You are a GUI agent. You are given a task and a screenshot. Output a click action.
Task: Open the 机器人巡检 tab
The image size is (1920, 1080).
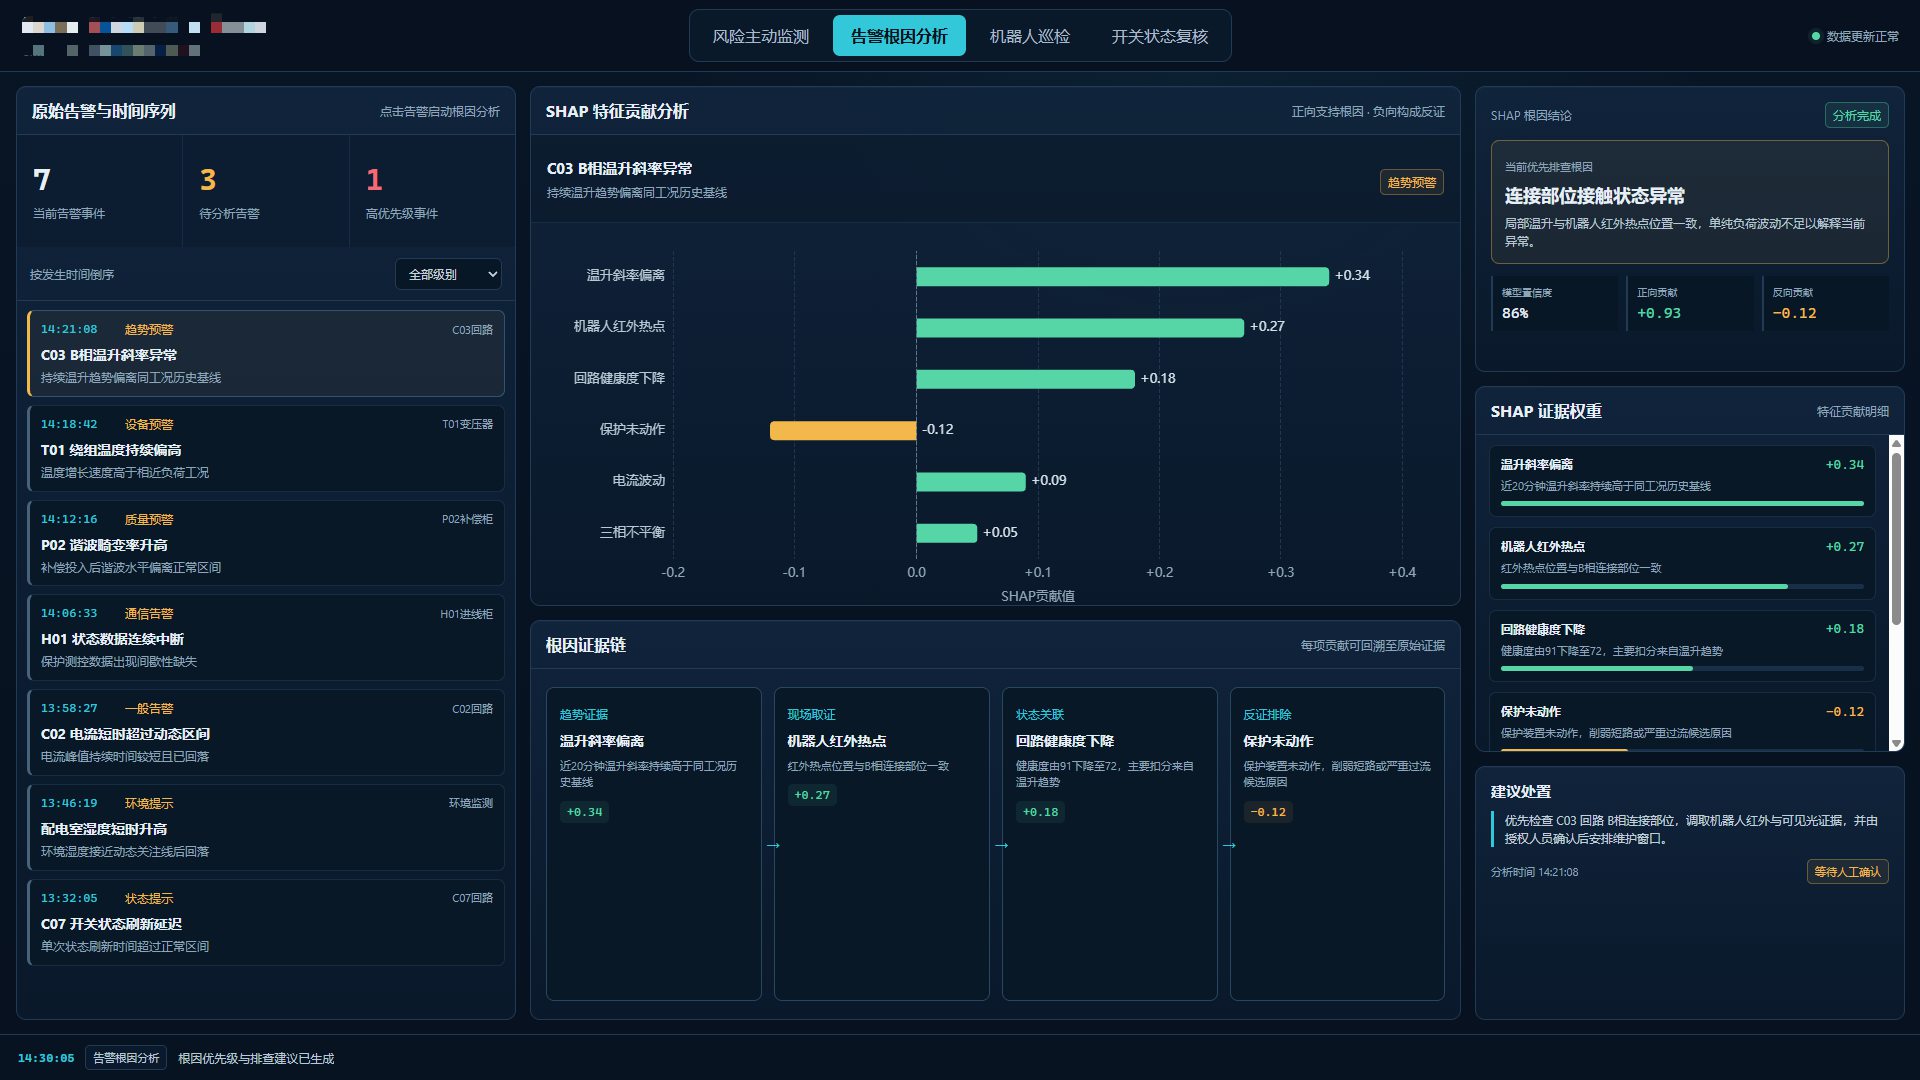click(x=1029, y=36)
